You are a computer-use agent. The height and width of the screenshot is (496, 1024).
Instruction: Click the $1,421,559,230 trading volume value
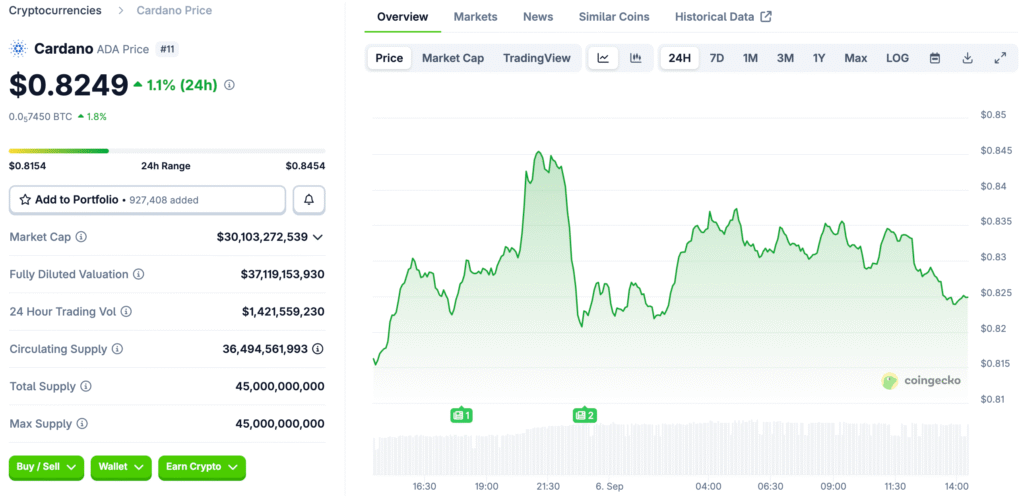click(x=283, y=311)
